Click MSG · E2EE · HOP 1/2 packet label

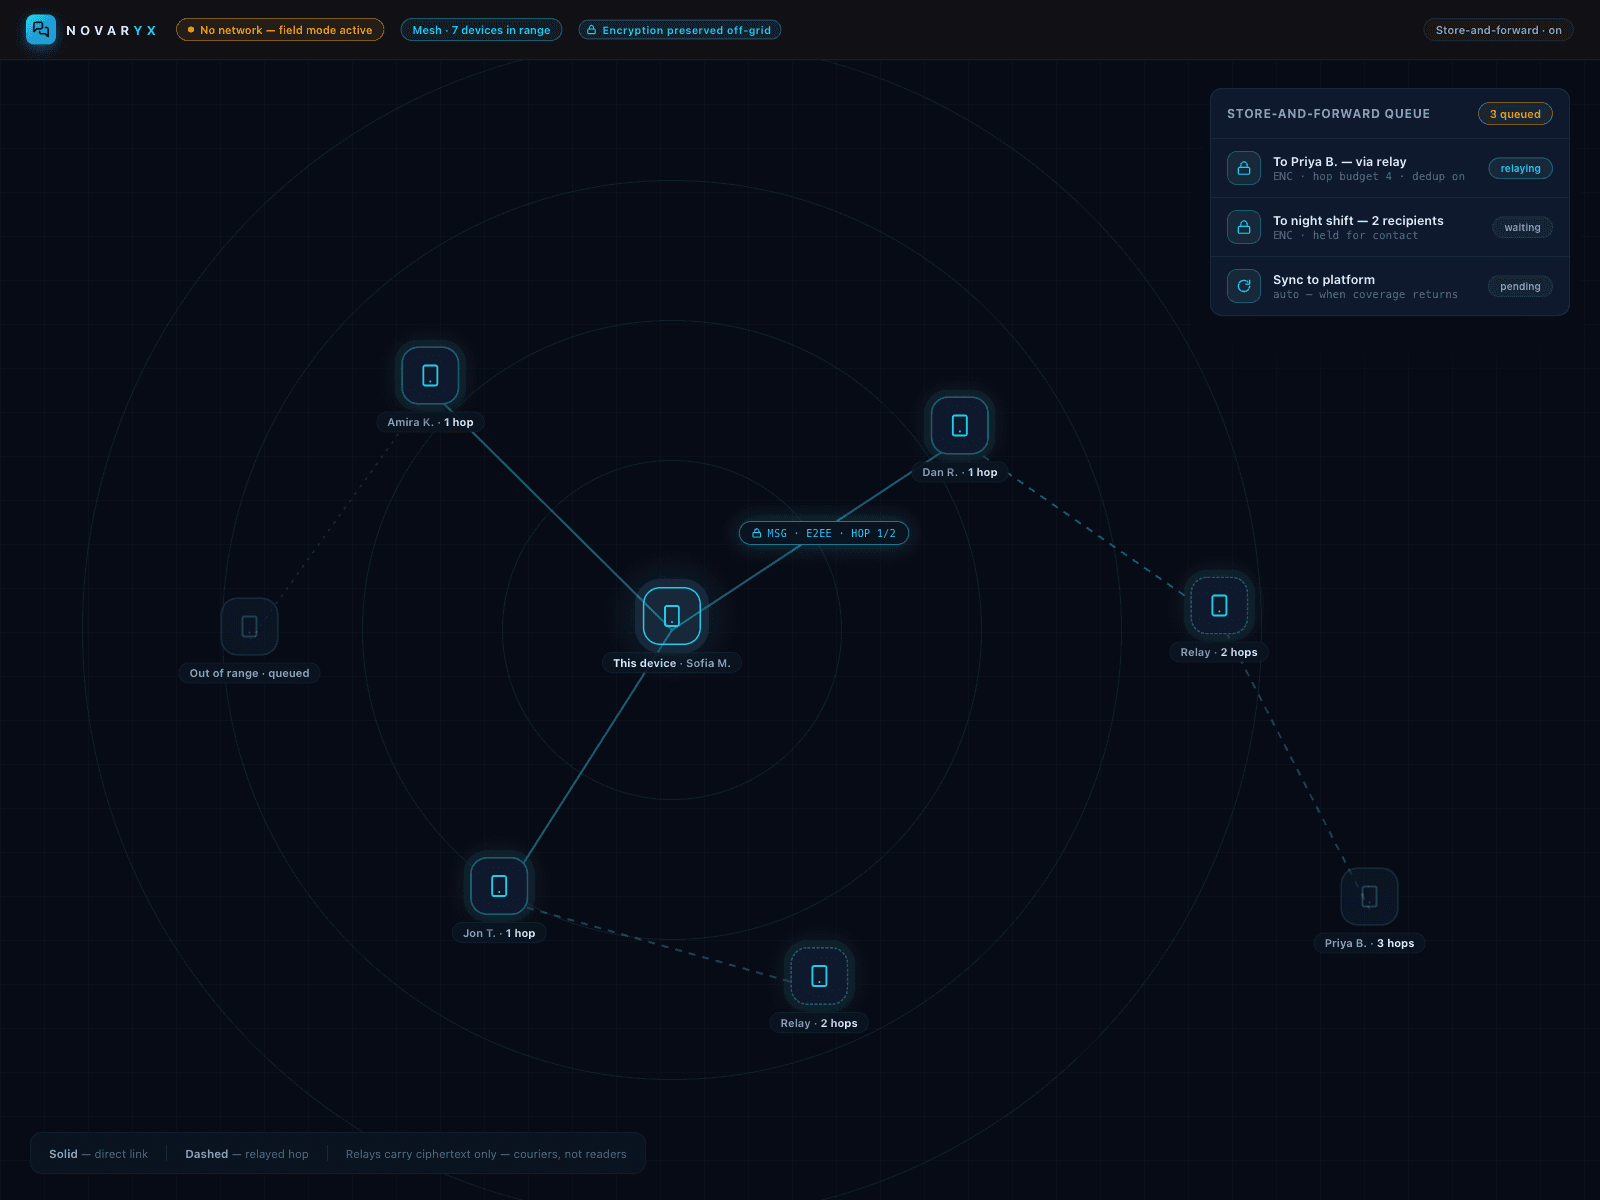[x=824, y=533]
